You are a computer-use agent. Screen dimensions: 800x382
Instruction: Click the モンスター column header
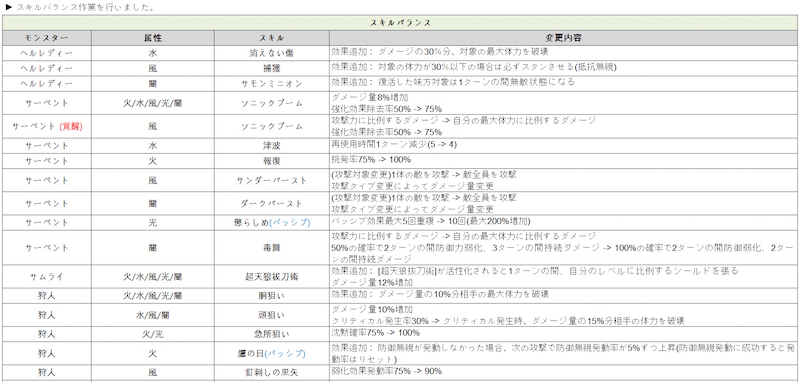coord(47,38)
